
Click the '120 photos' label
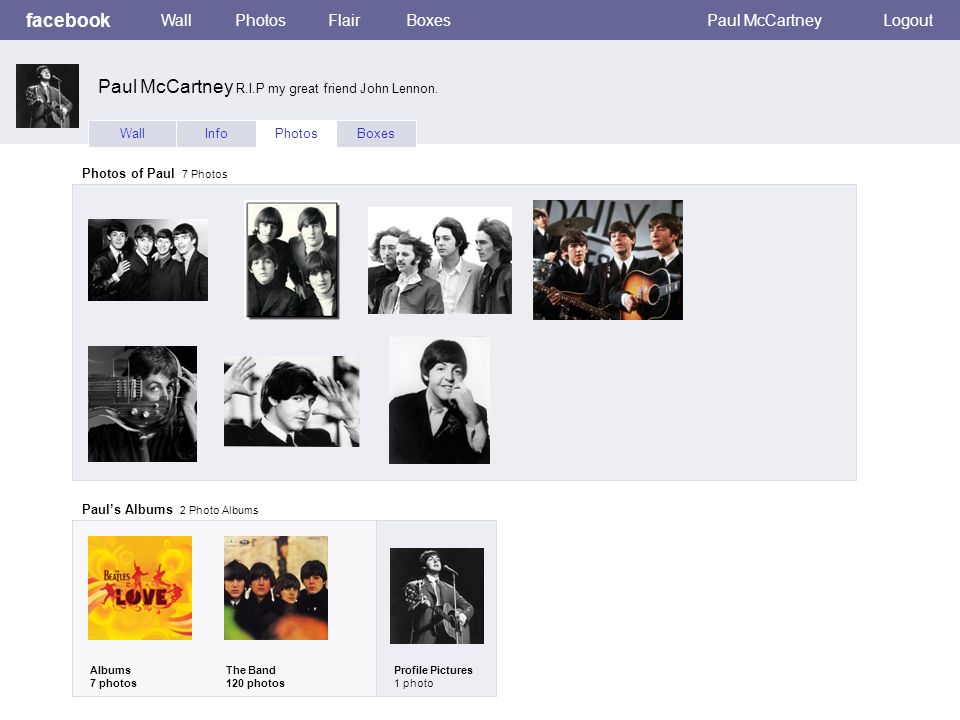pos(255,683)
